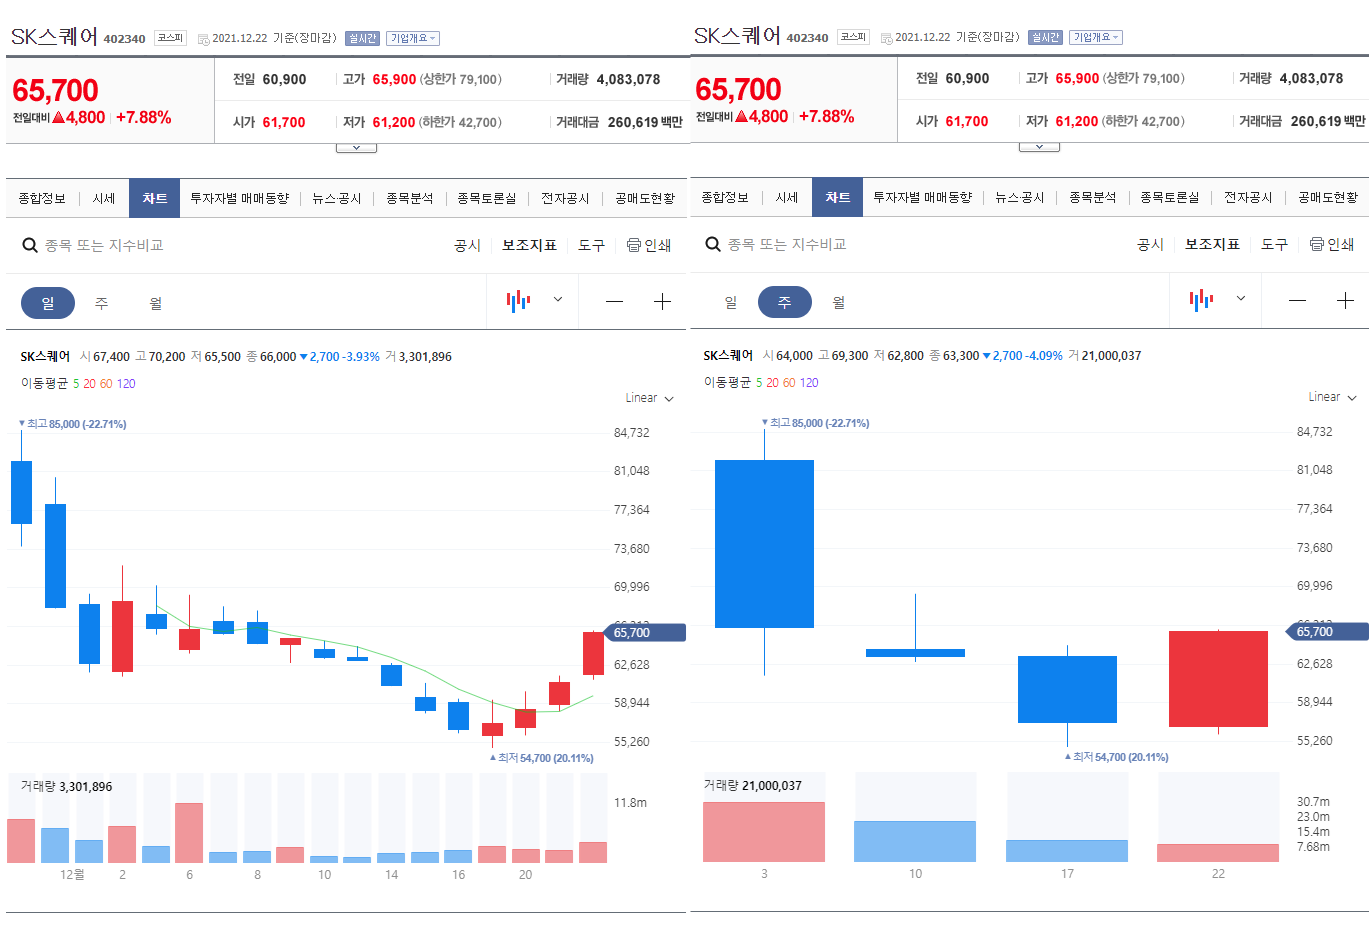The height and width of the screenshot is (925, 1369).
Task: Expand quote details chevron in the weekly-chart panel
Action: pyautogui.click(x=1039, y=147)
